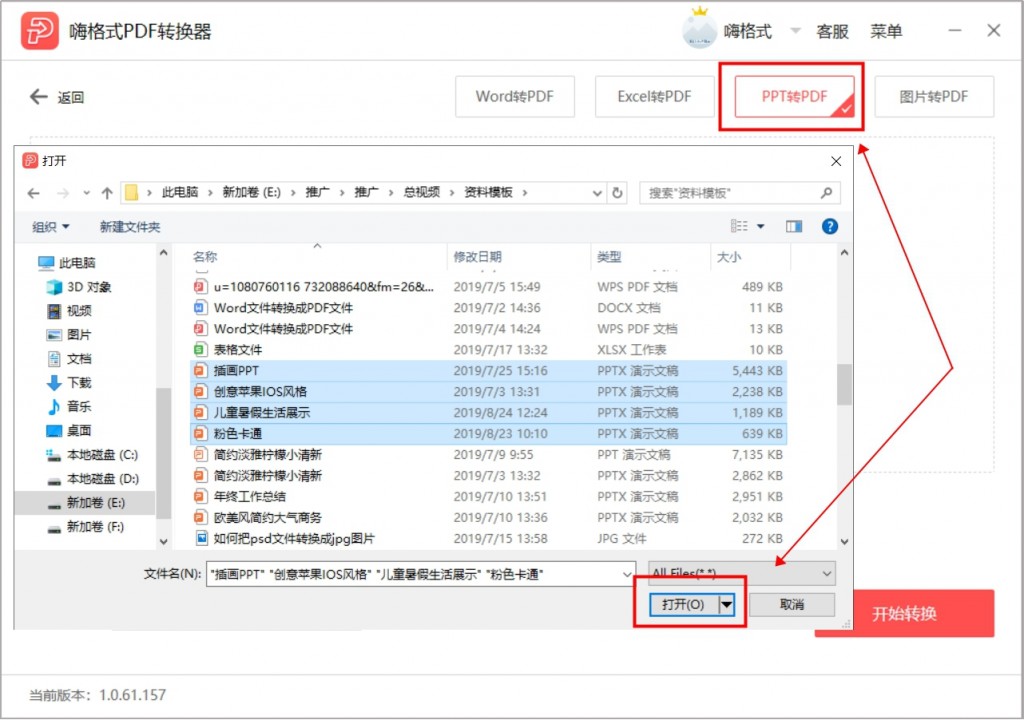Select 文档 folder in the sidebar
Screen dimensions: 1024x720
point(69,359)
